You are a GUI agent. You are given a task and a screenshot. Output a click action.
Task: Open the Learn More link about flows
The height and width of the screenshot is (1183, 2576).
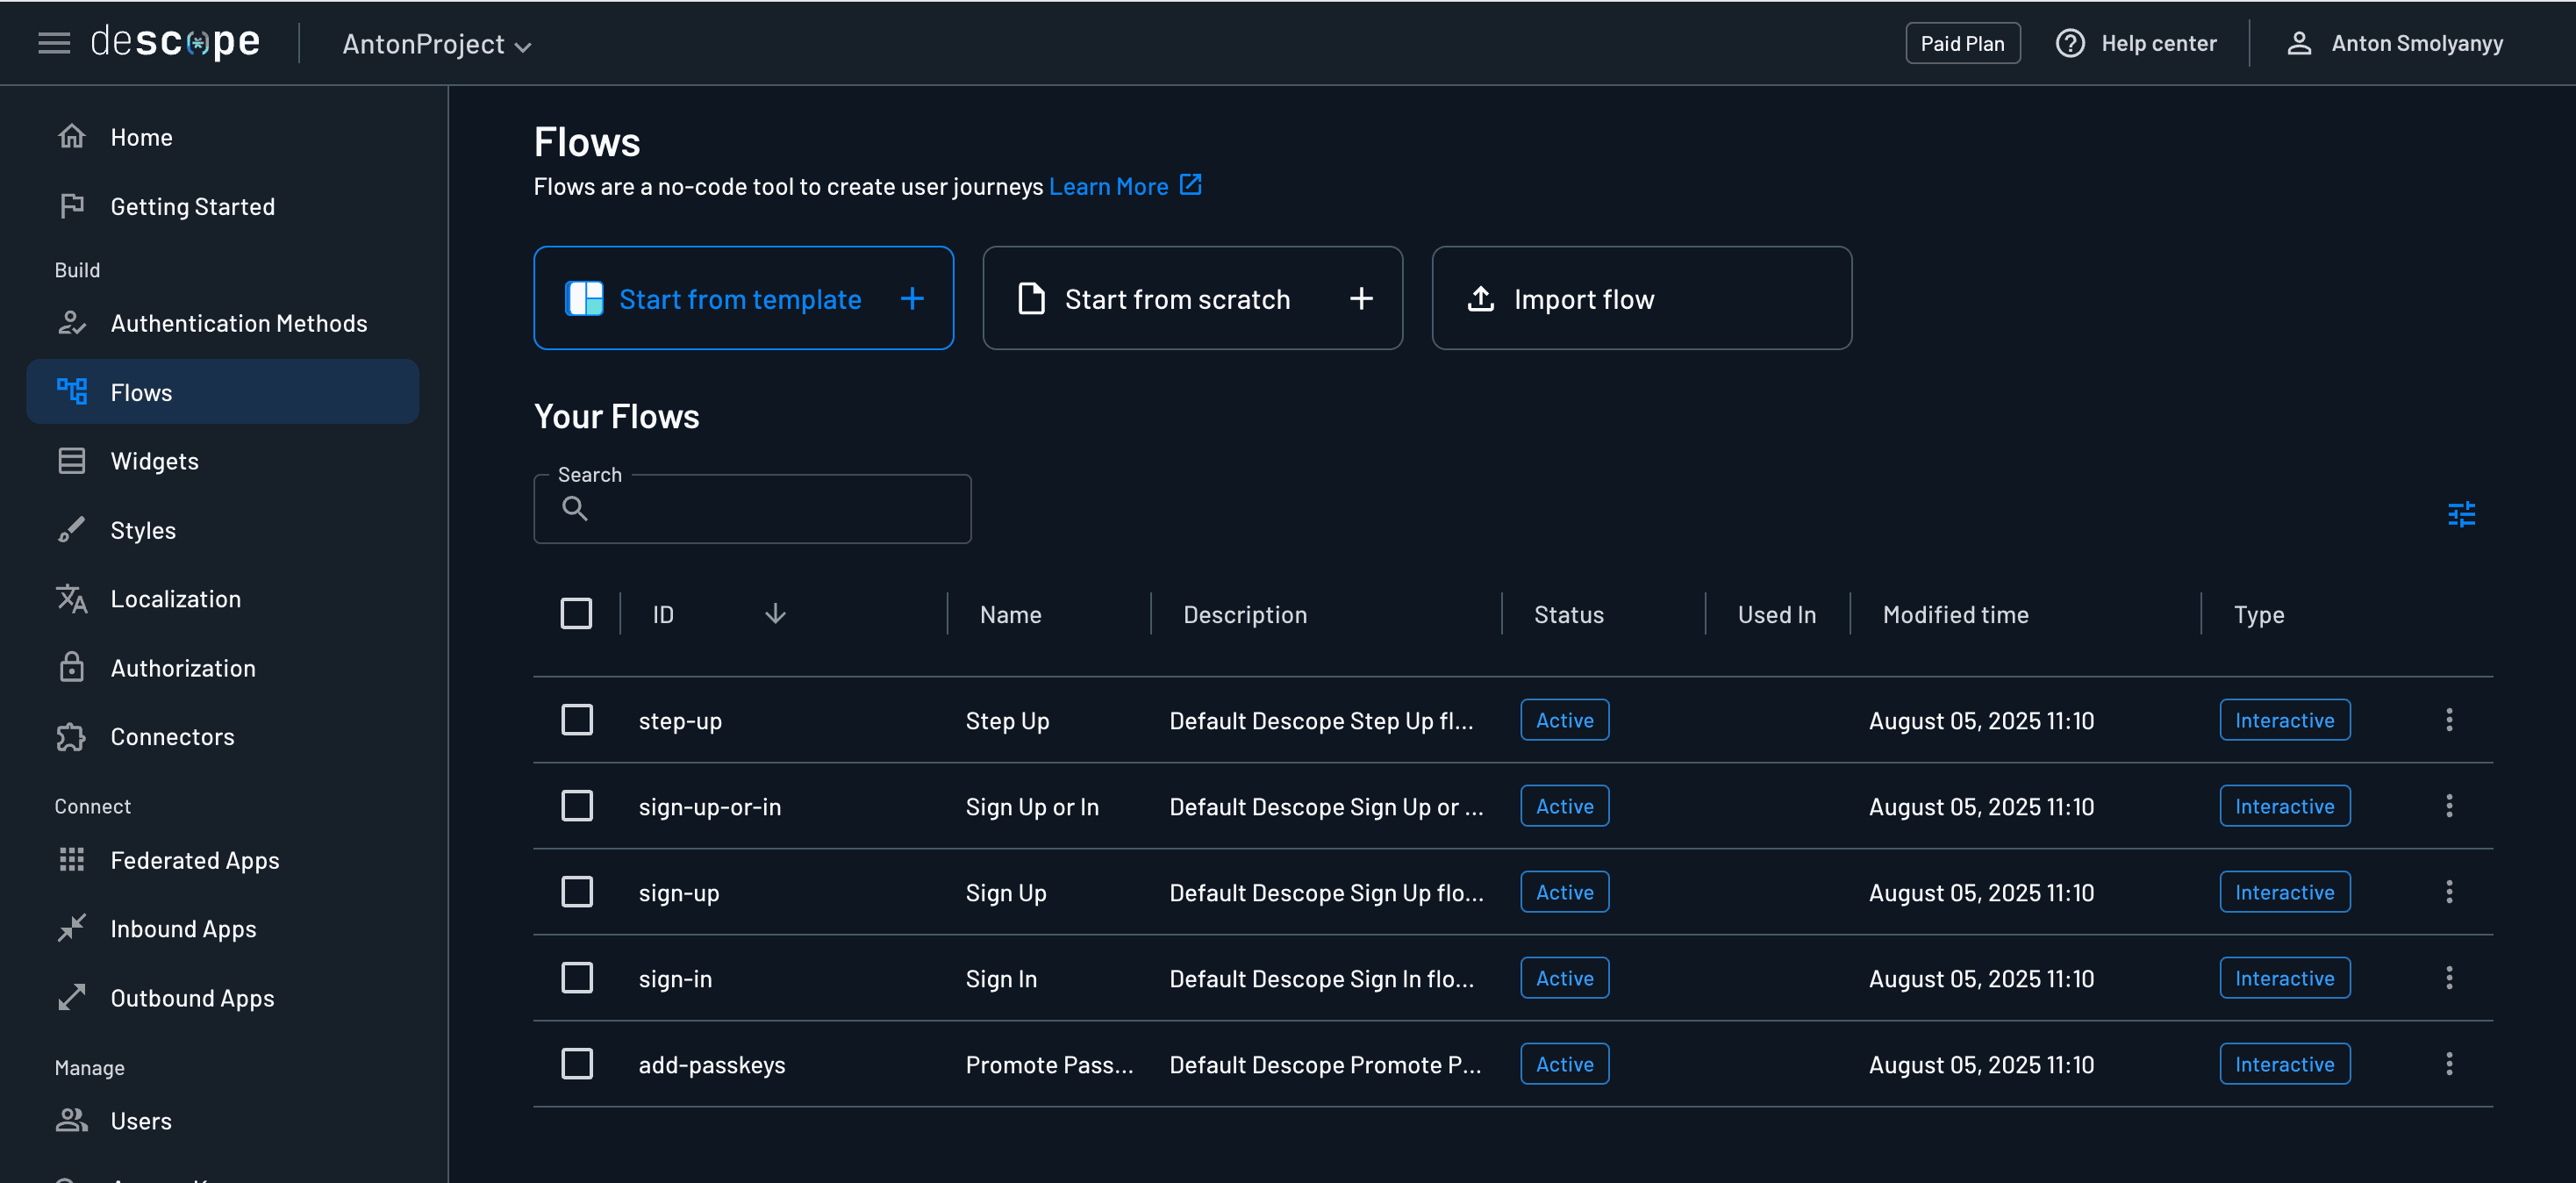[1108, 186]
